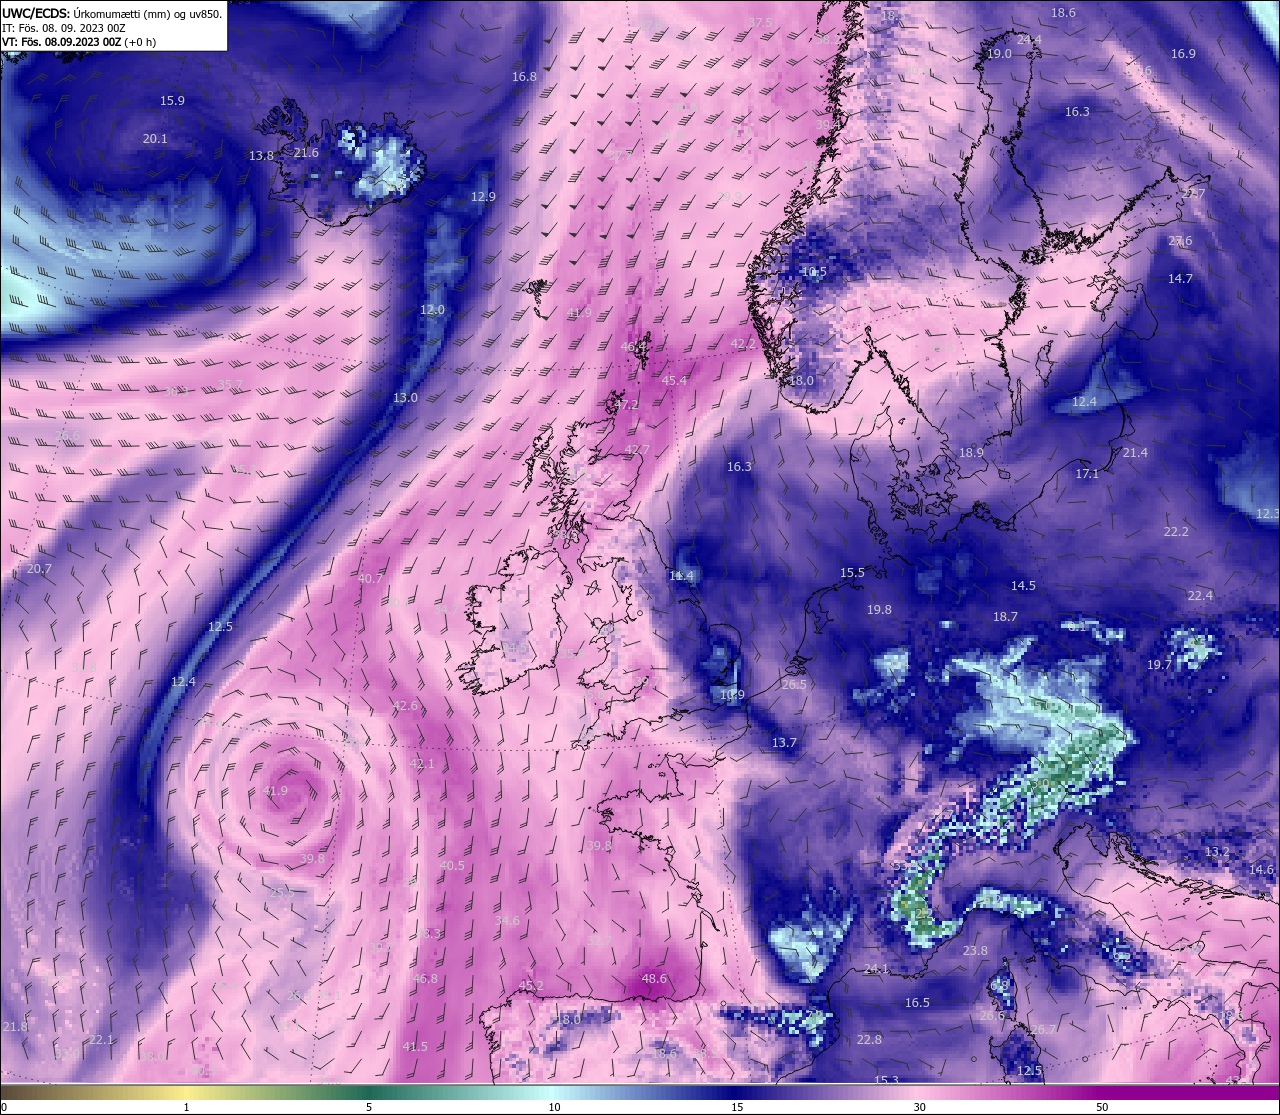Viewport: 1280px width, 1115px height.
Task: Click the 22.2 value over eastern Europe
Action: pyautogui.click(x=1176, y=532)
